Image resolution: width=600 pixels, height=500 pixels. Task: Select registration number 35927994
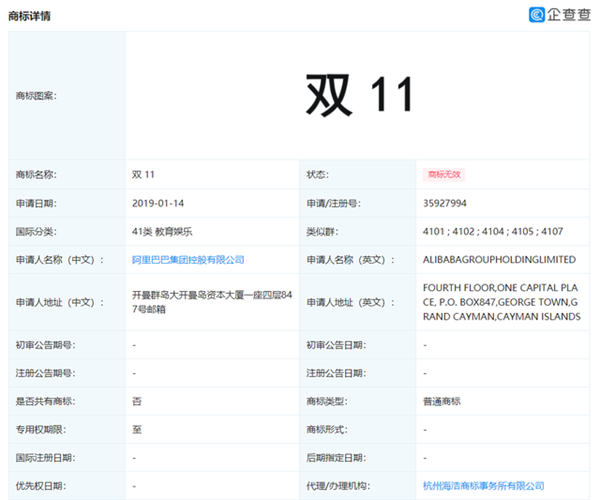tap(445, 203)
